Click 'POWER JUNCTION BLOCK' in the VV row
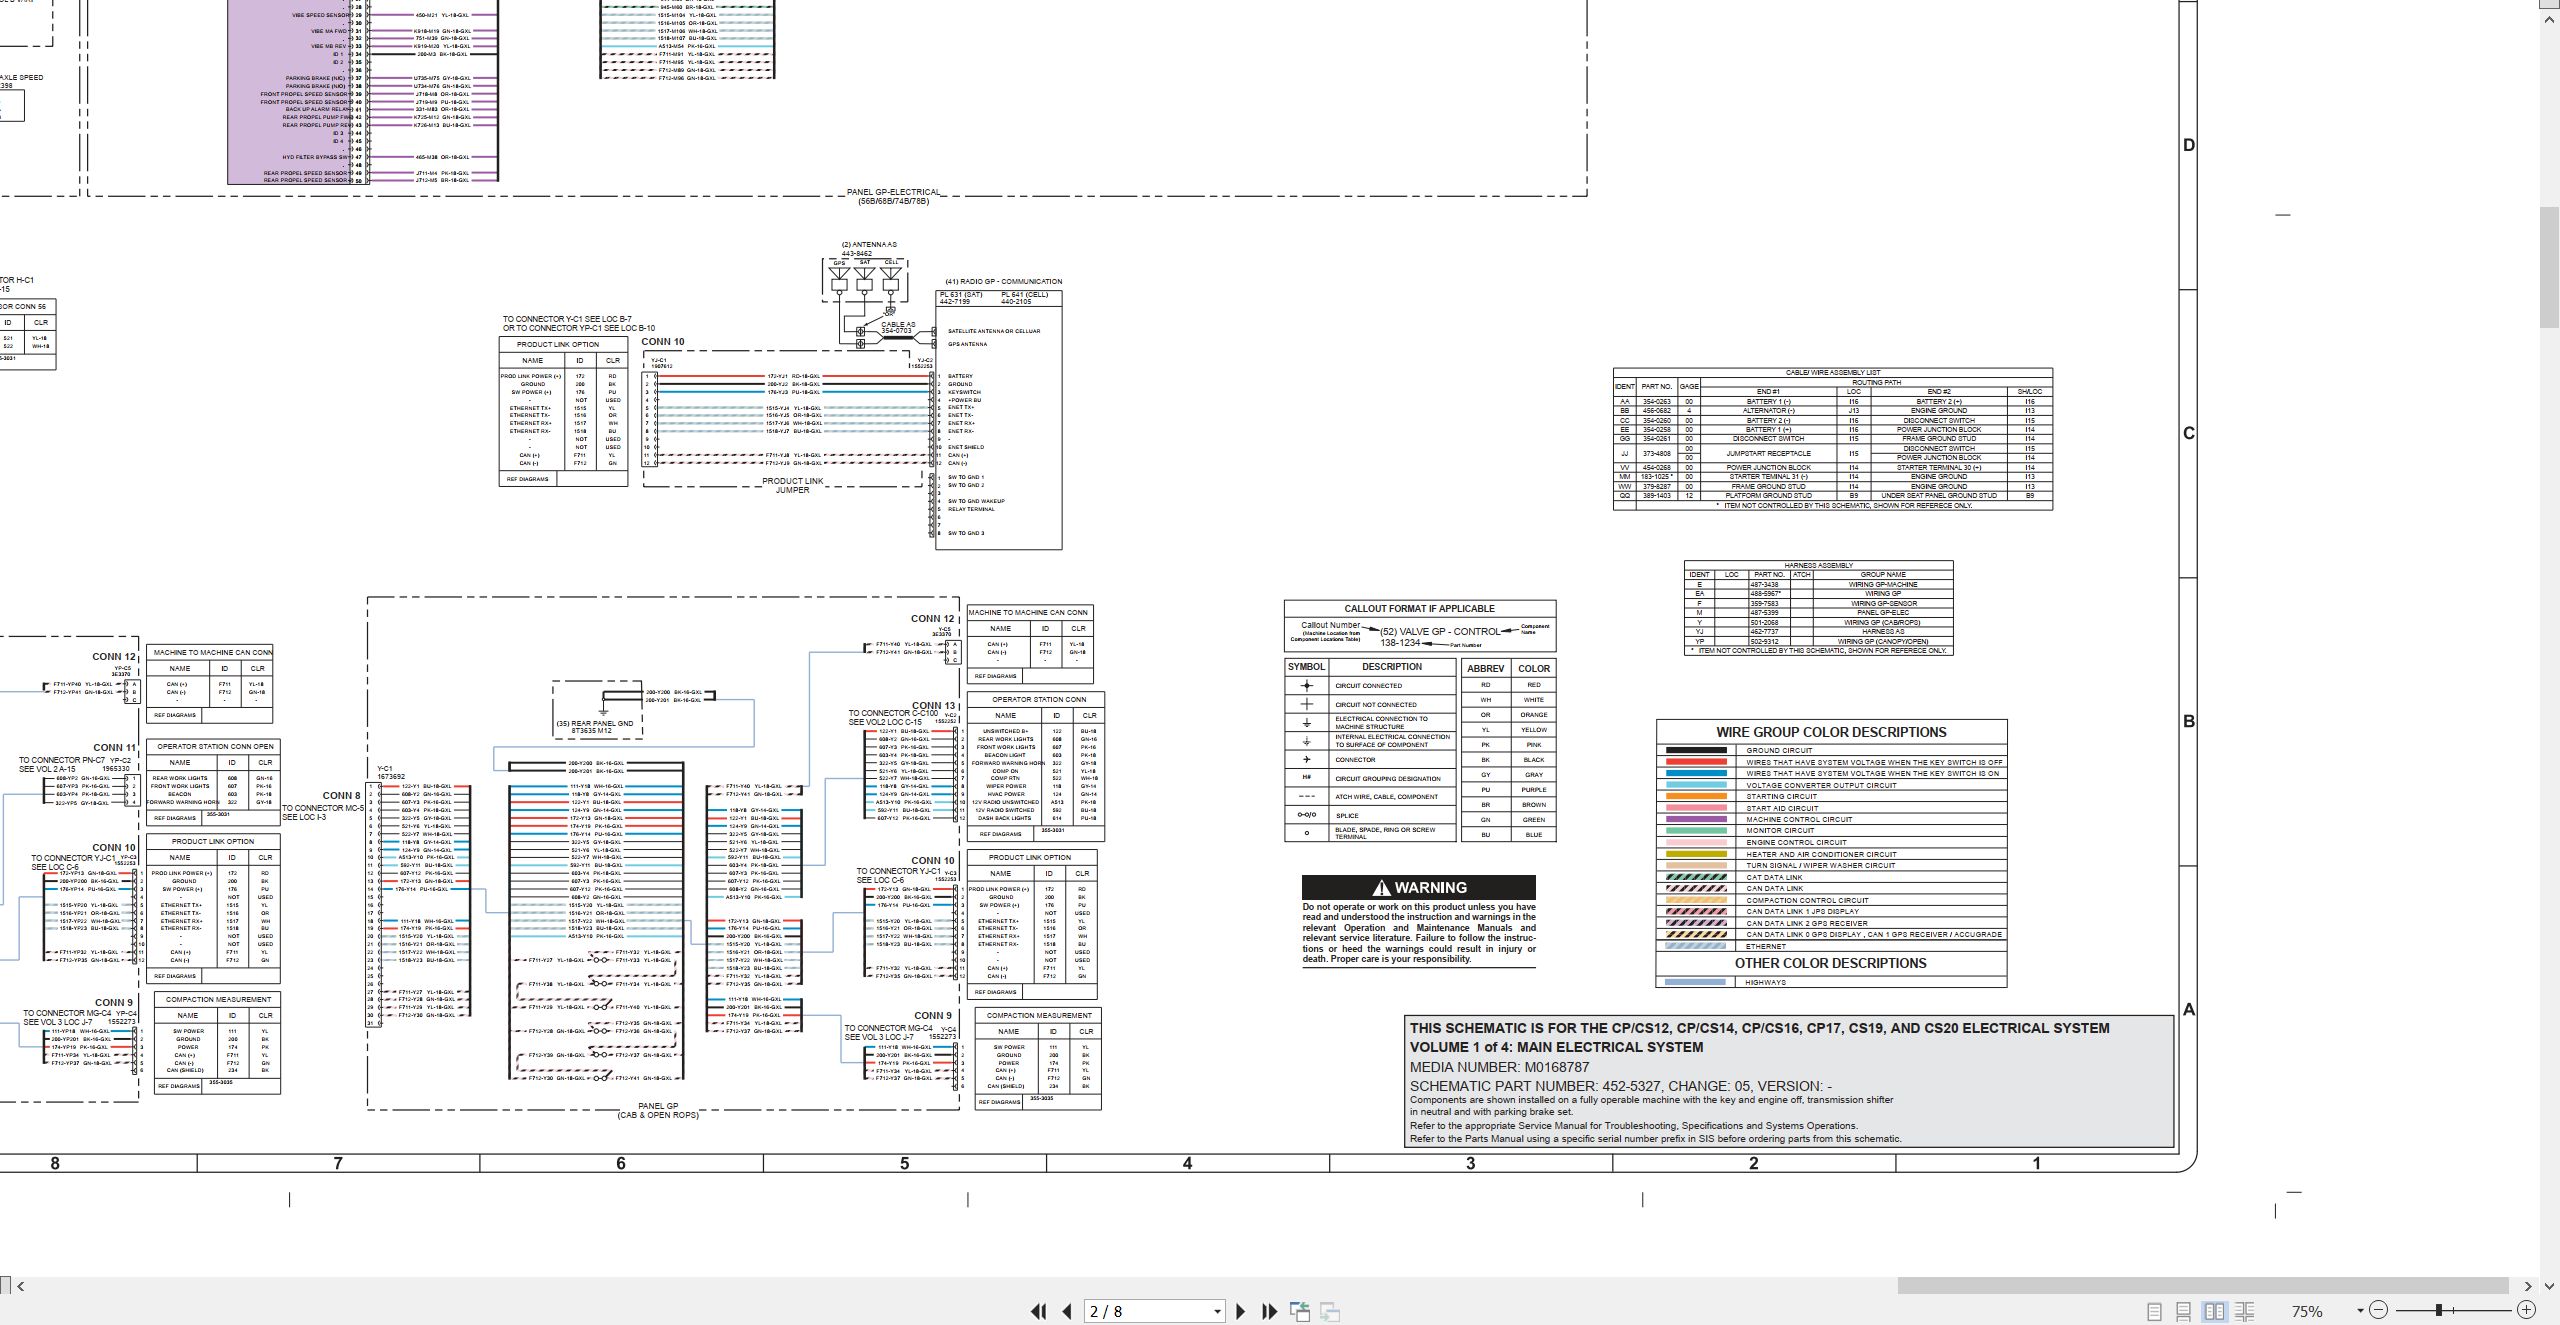Viewport: 2560px width, 1325px height. point(1768,467)
